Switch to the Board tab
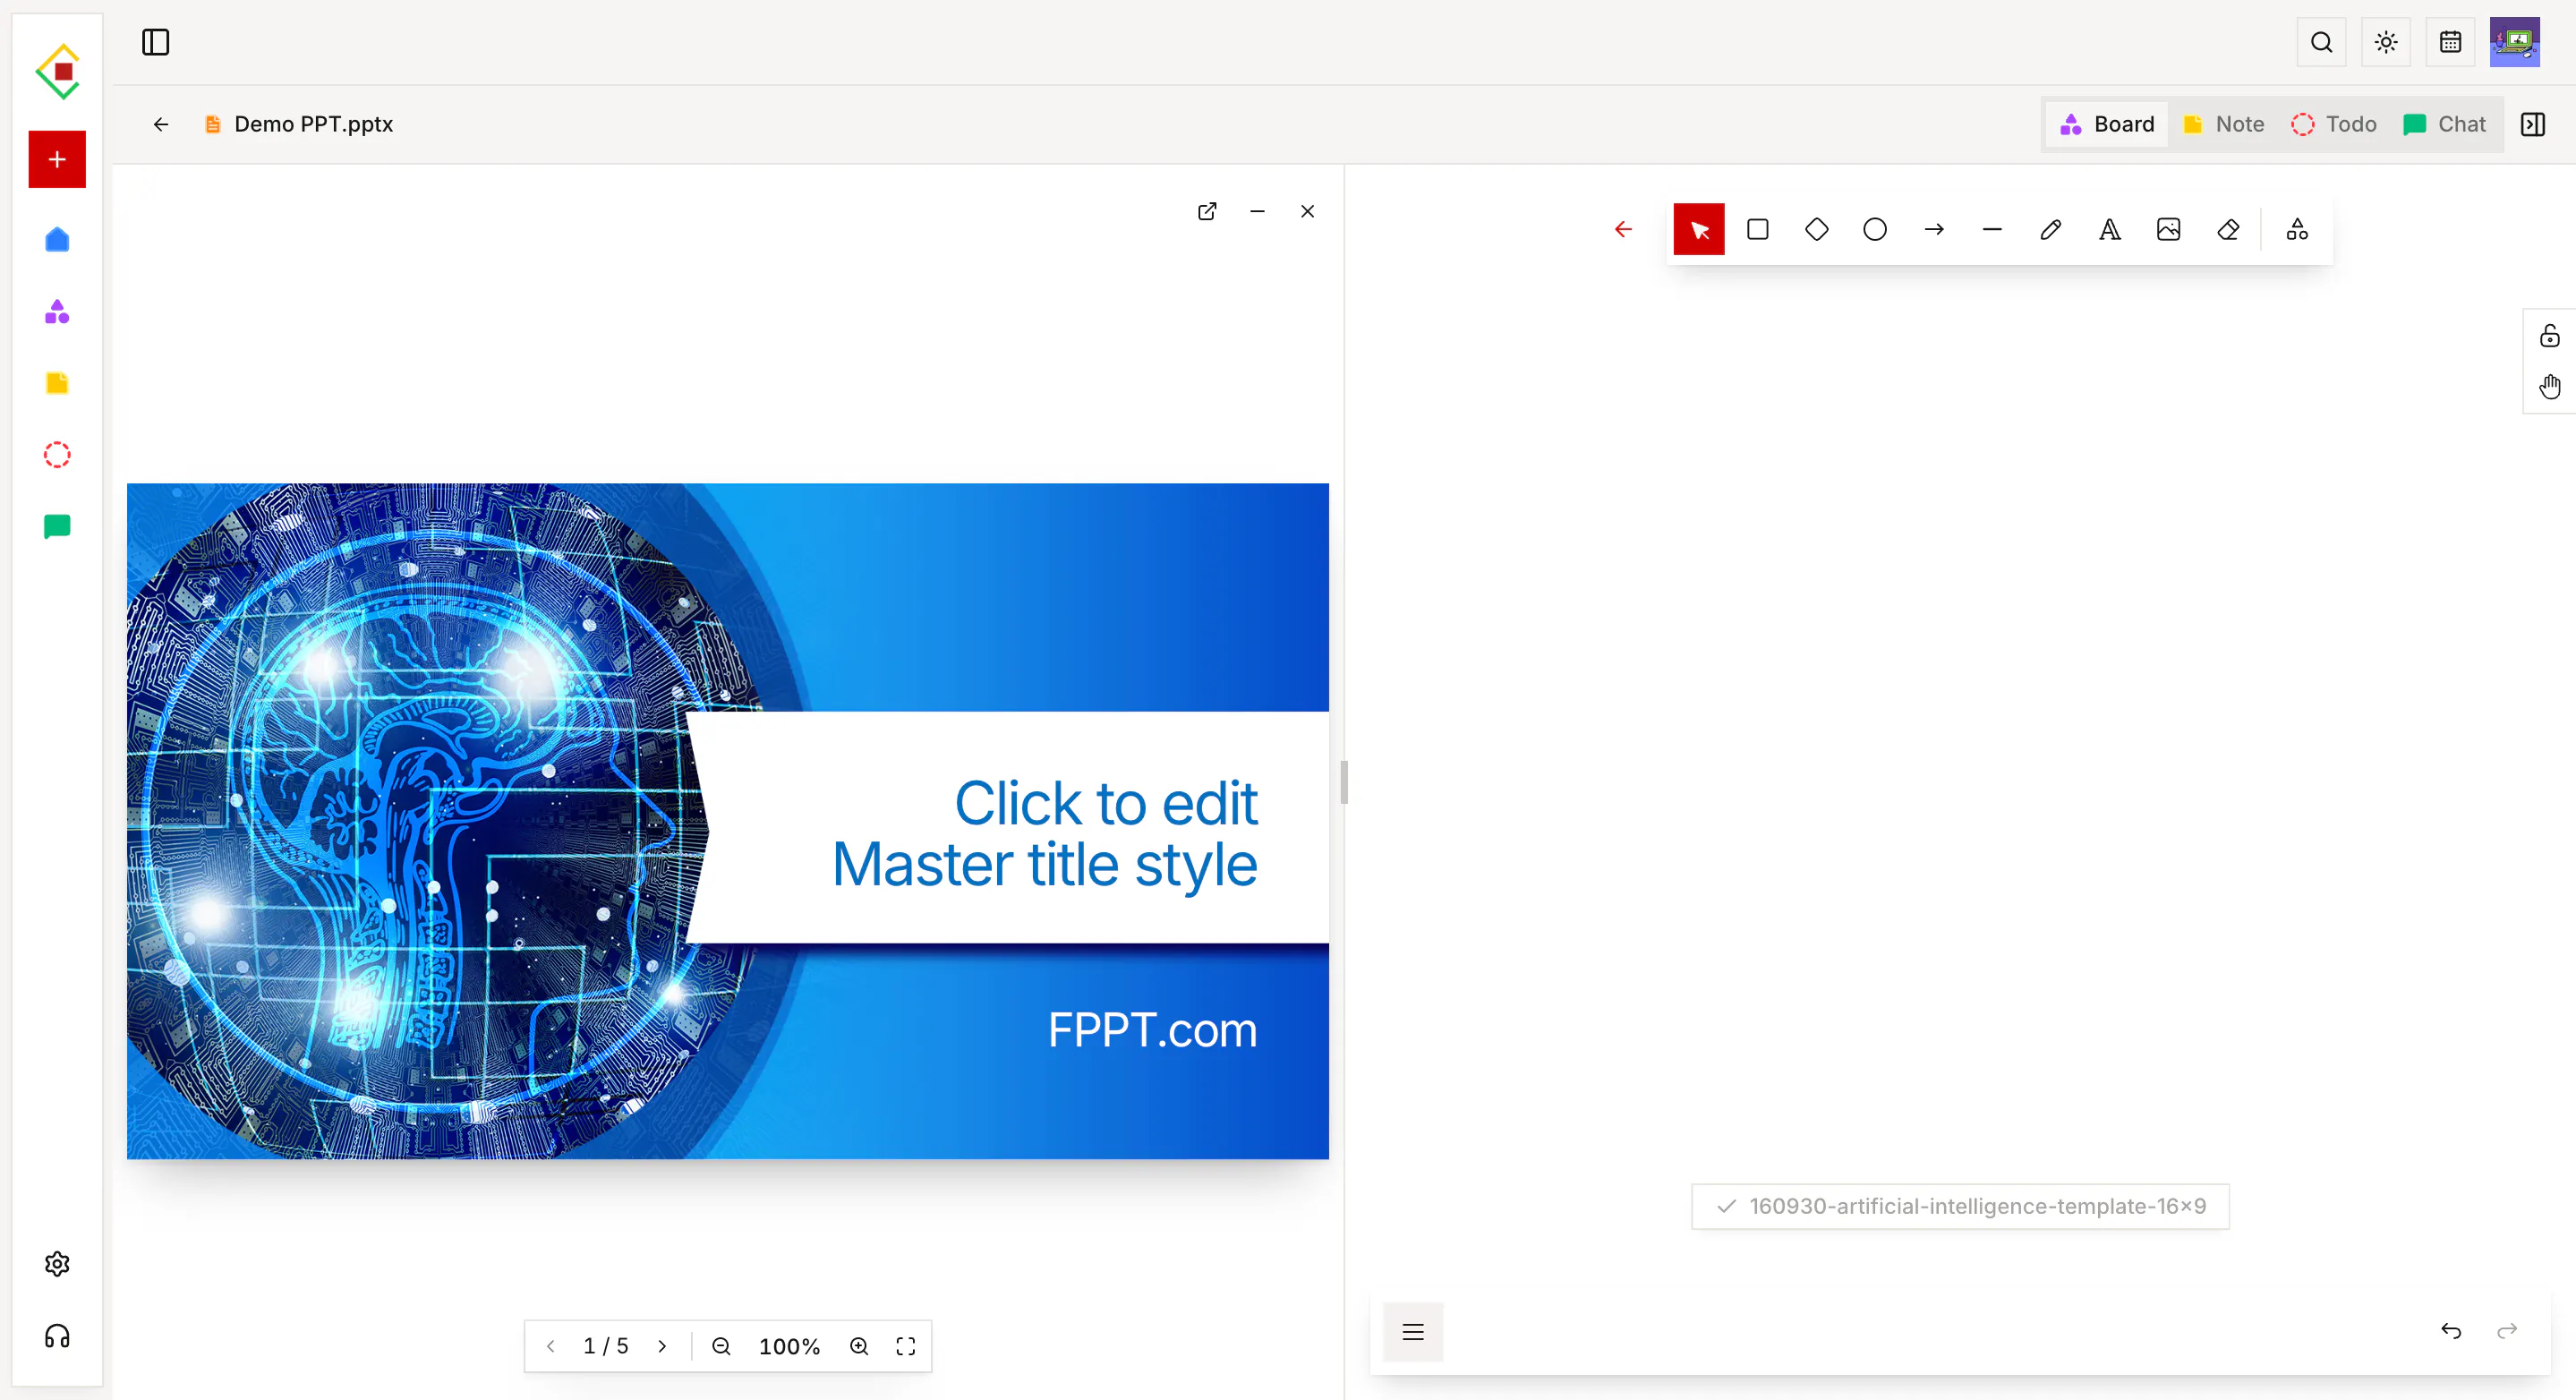 click(x=2107, y=124)
